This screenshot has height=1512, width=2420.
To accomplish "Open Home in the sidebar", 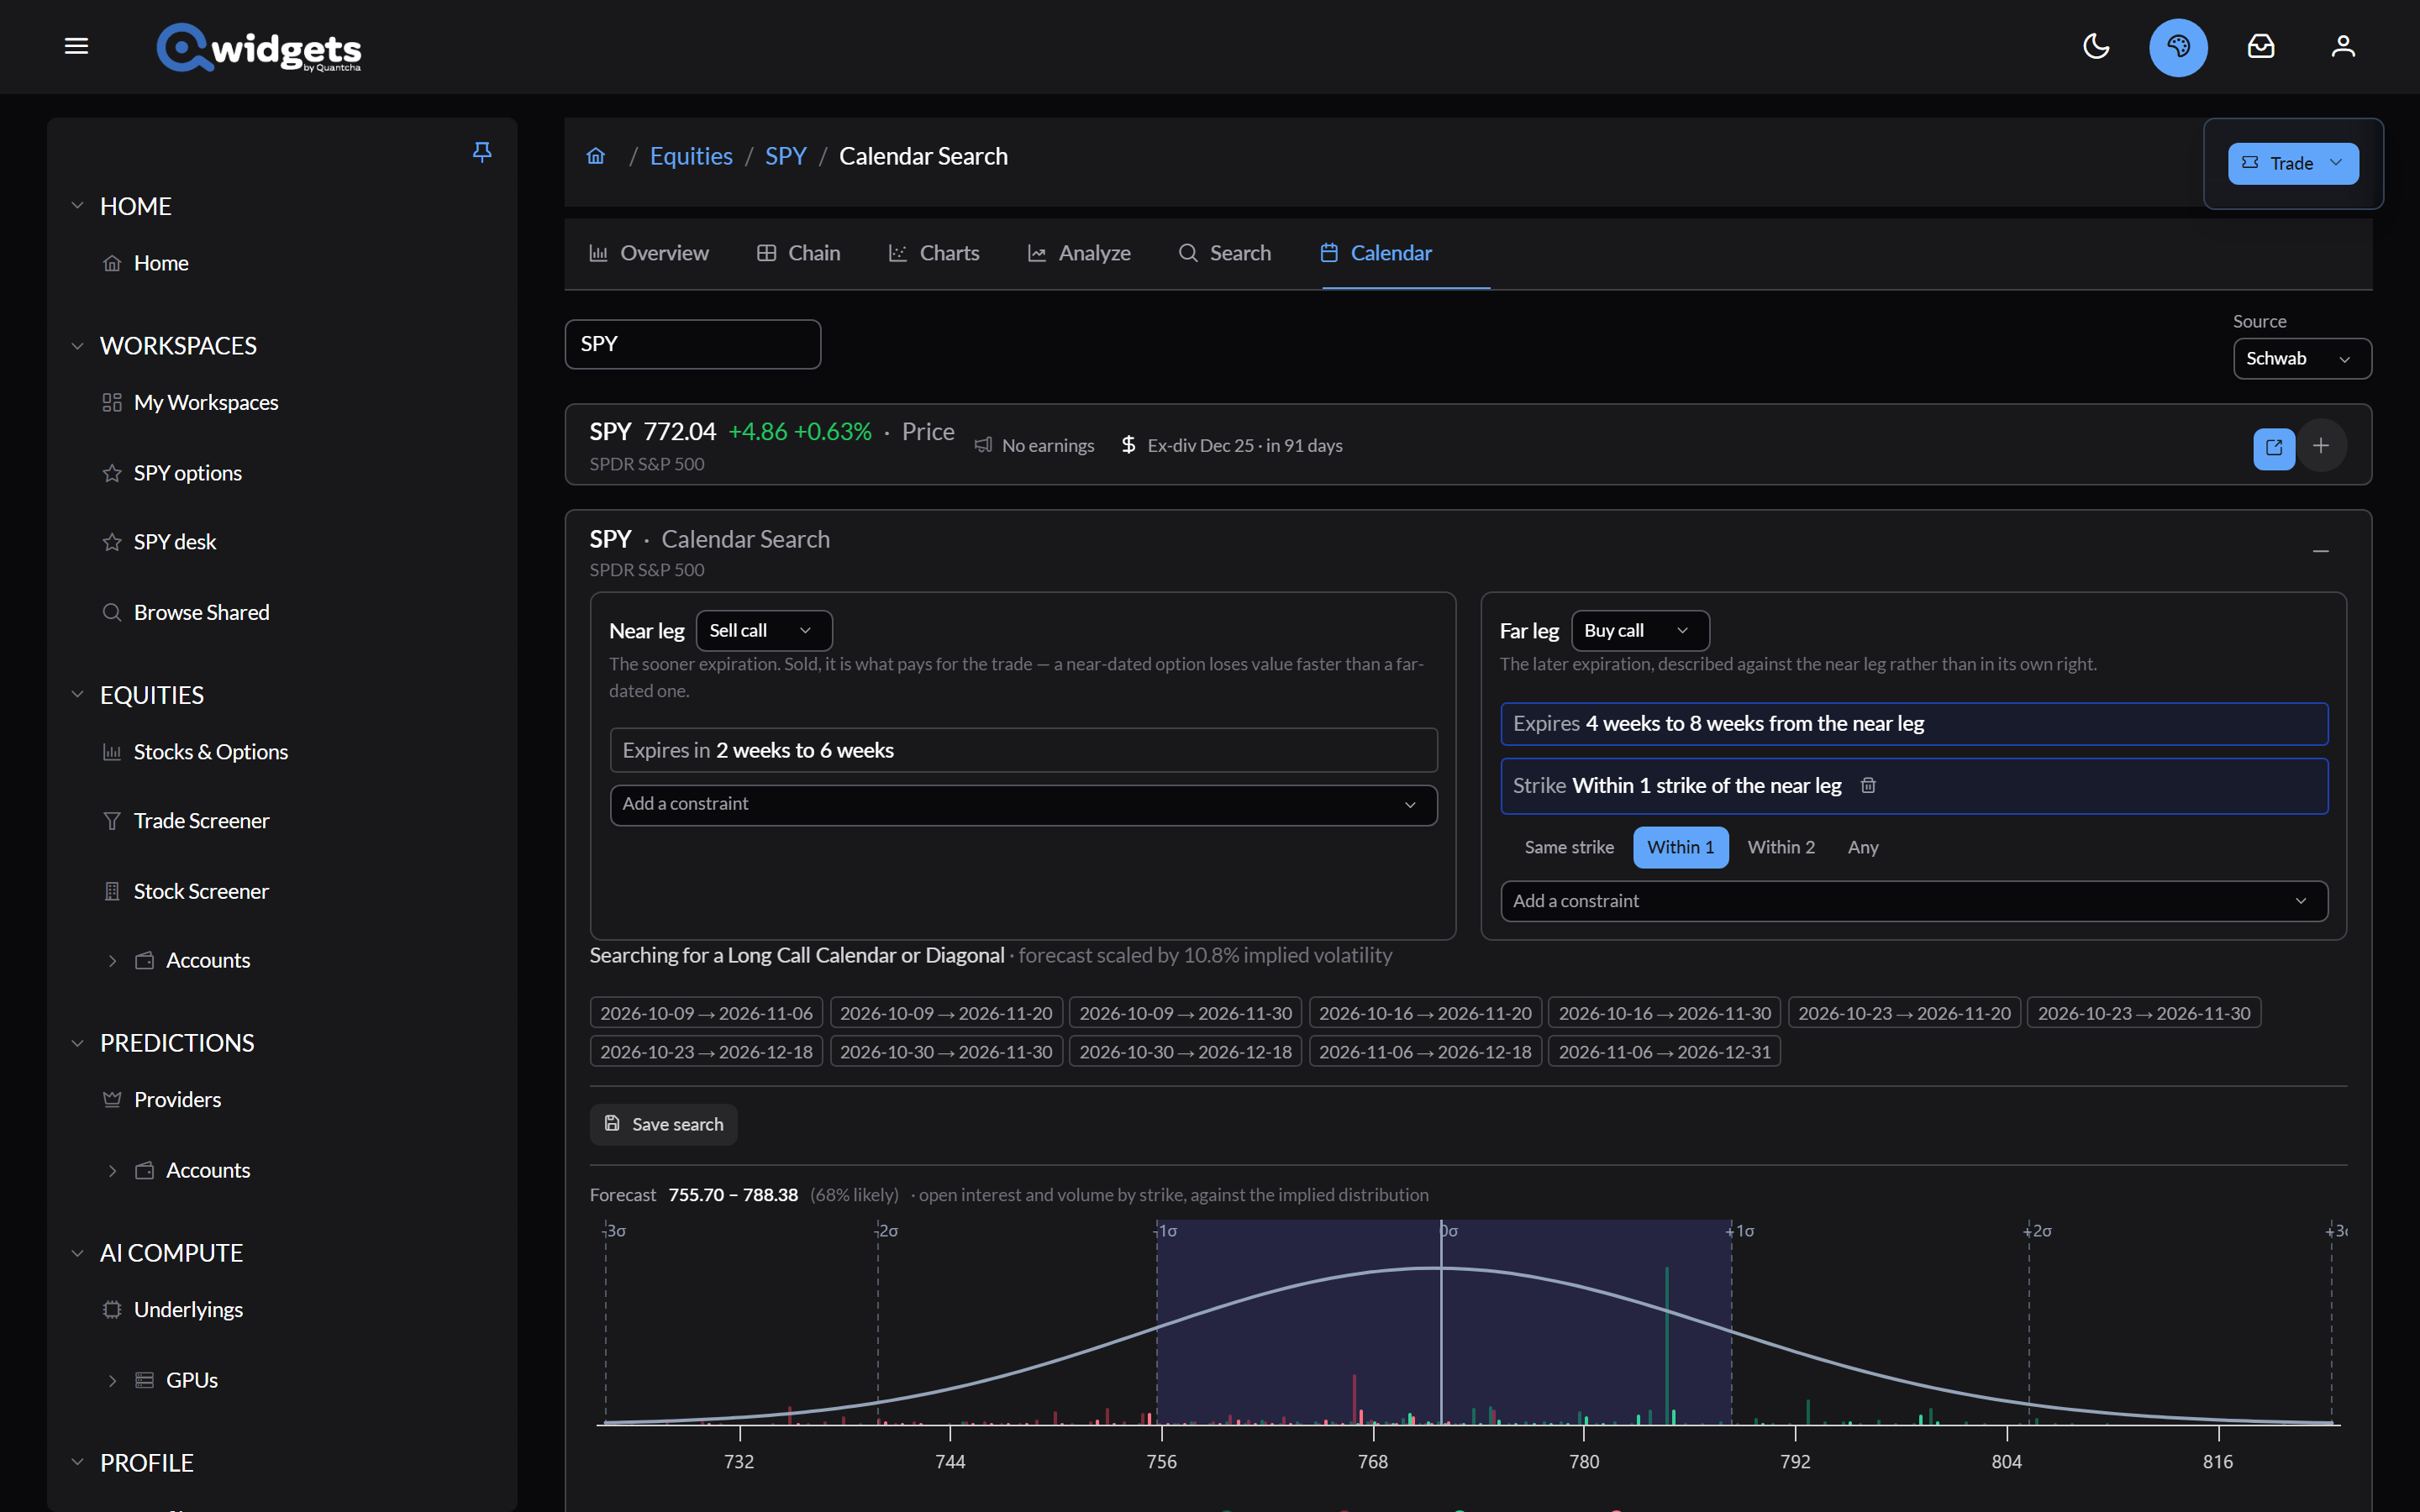I will point(161,263).
